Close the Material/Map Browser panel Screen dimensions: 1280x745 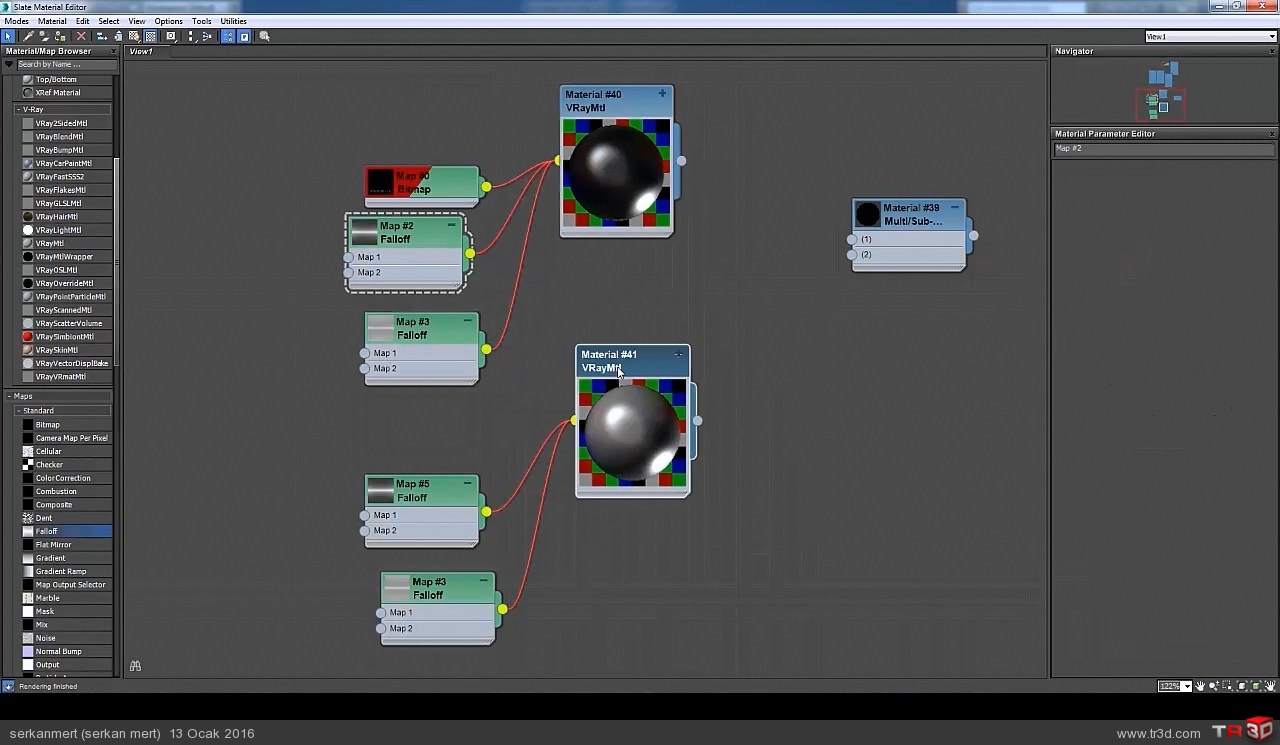pyautogui.click(x=112, y=51)
